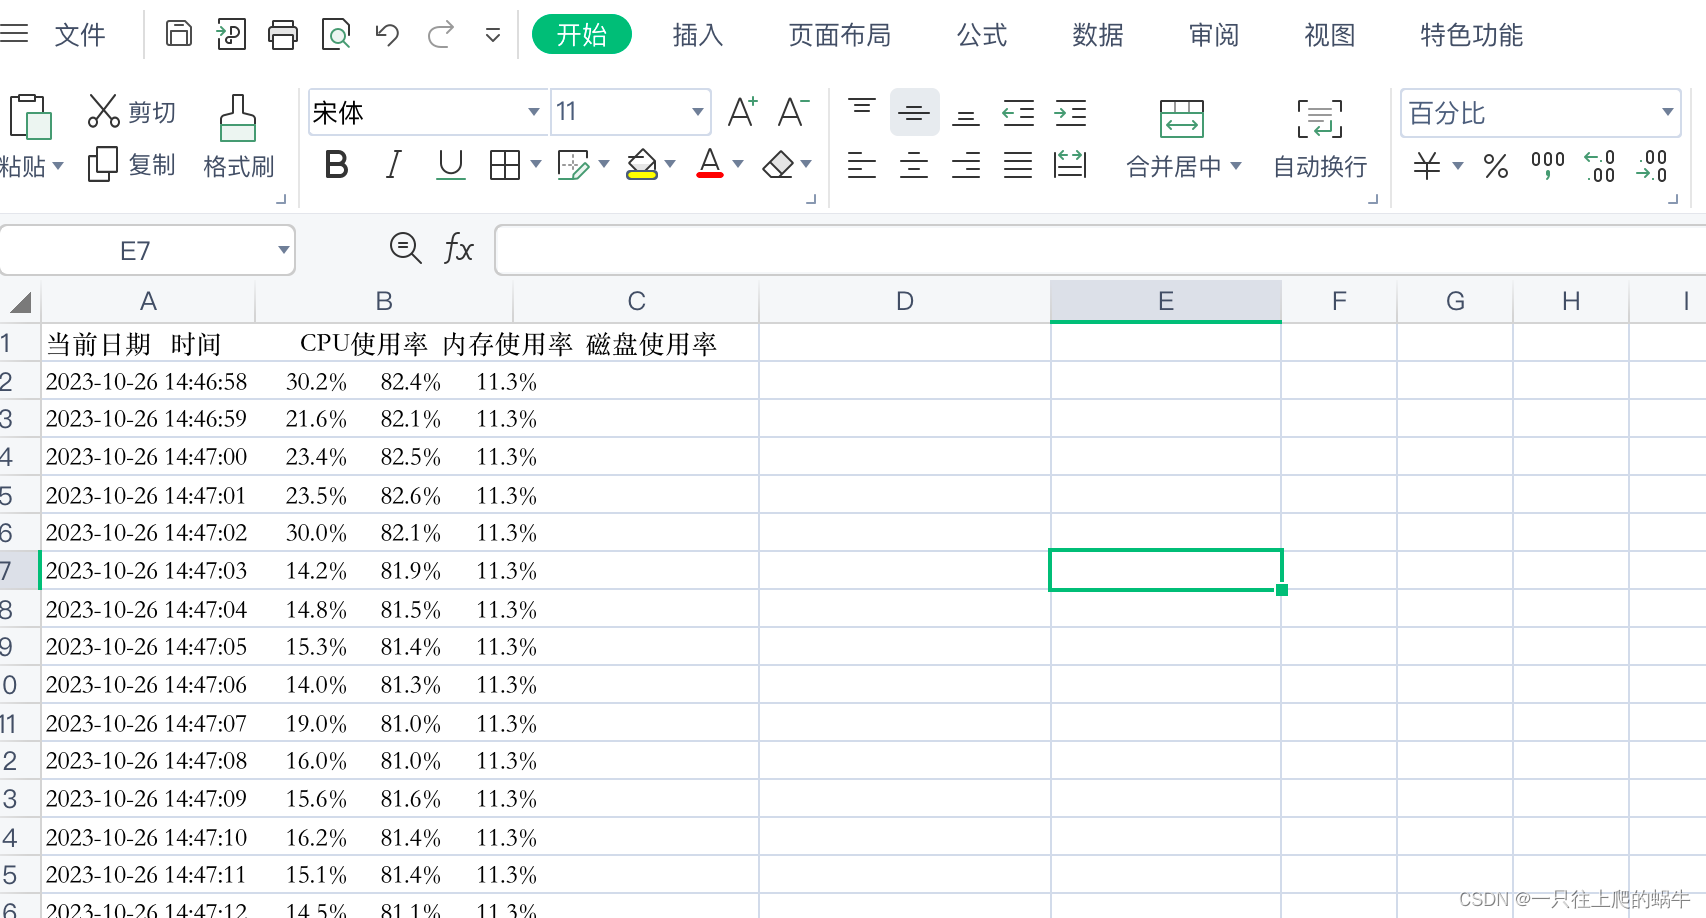Image resolution: width=1706 pixels, height=918 pixels.
Task: Click the 合并居中 merge button
Action: tap(1182, 138)
